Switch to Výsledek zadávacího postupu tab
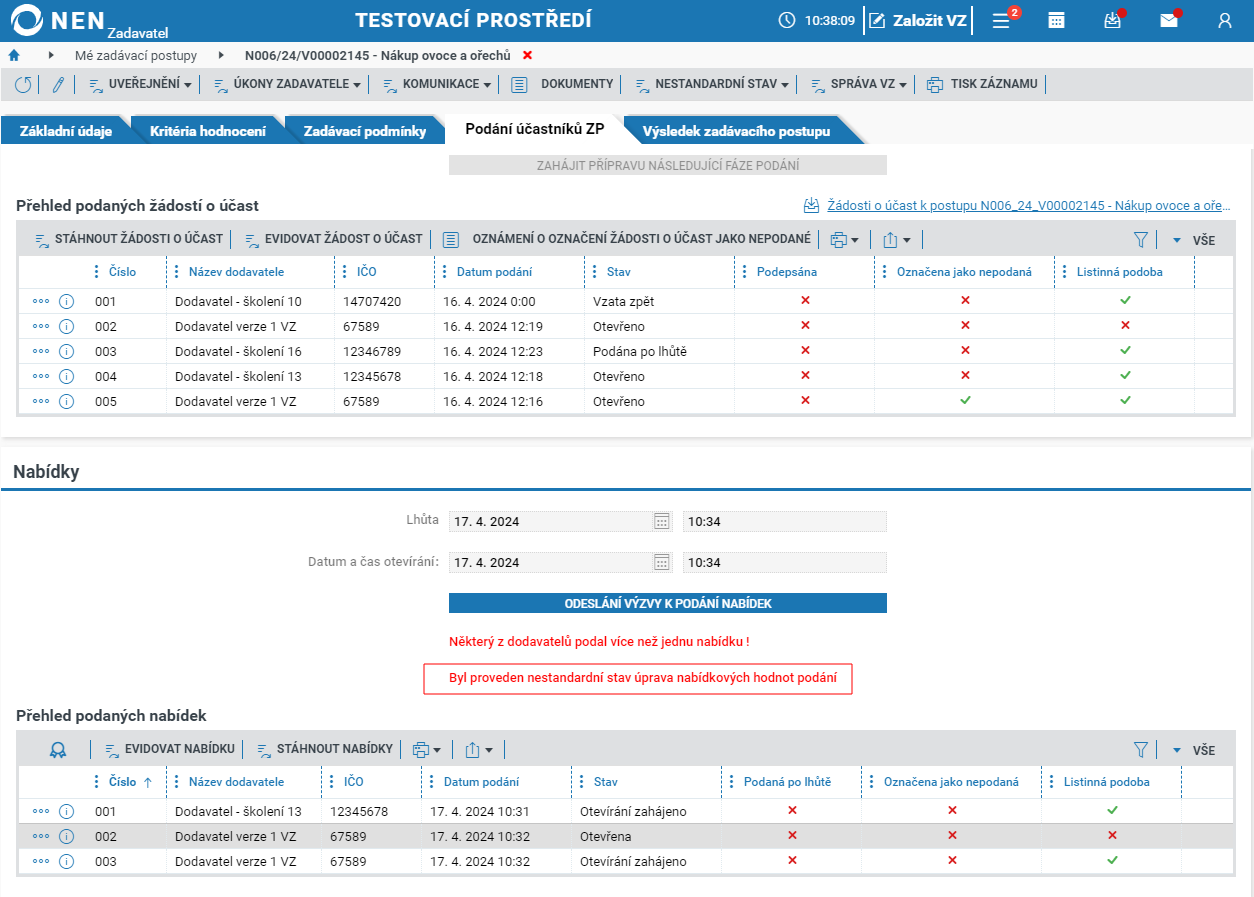 click(736, 131)
